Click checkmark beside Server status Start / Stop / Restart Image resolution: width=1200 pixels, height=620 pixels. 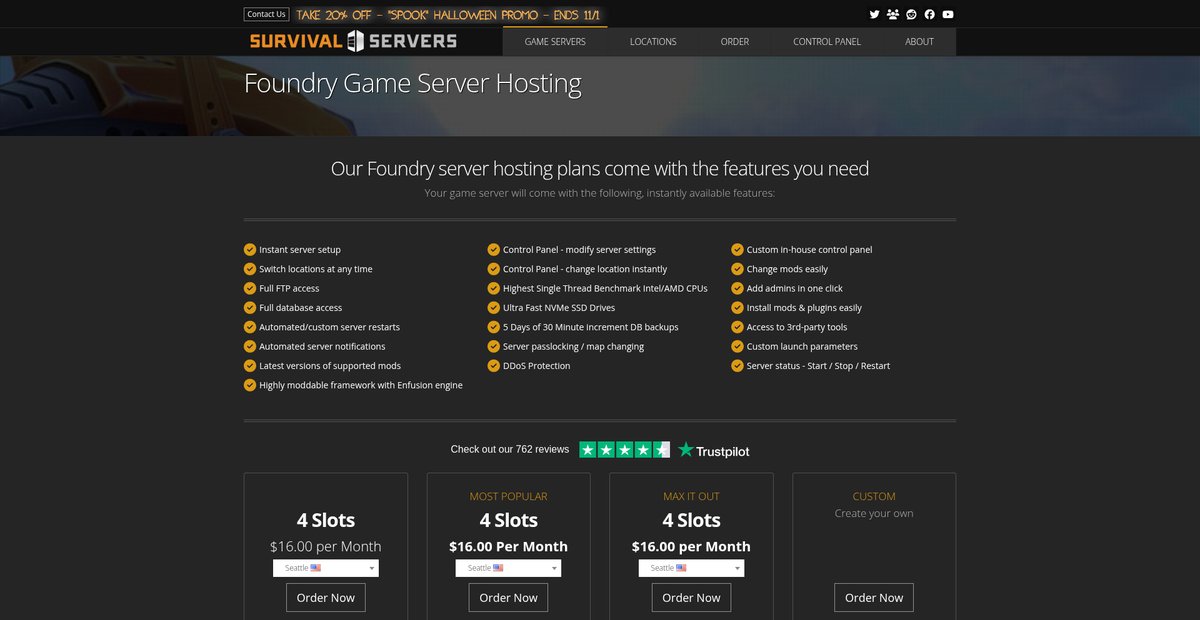738,366
